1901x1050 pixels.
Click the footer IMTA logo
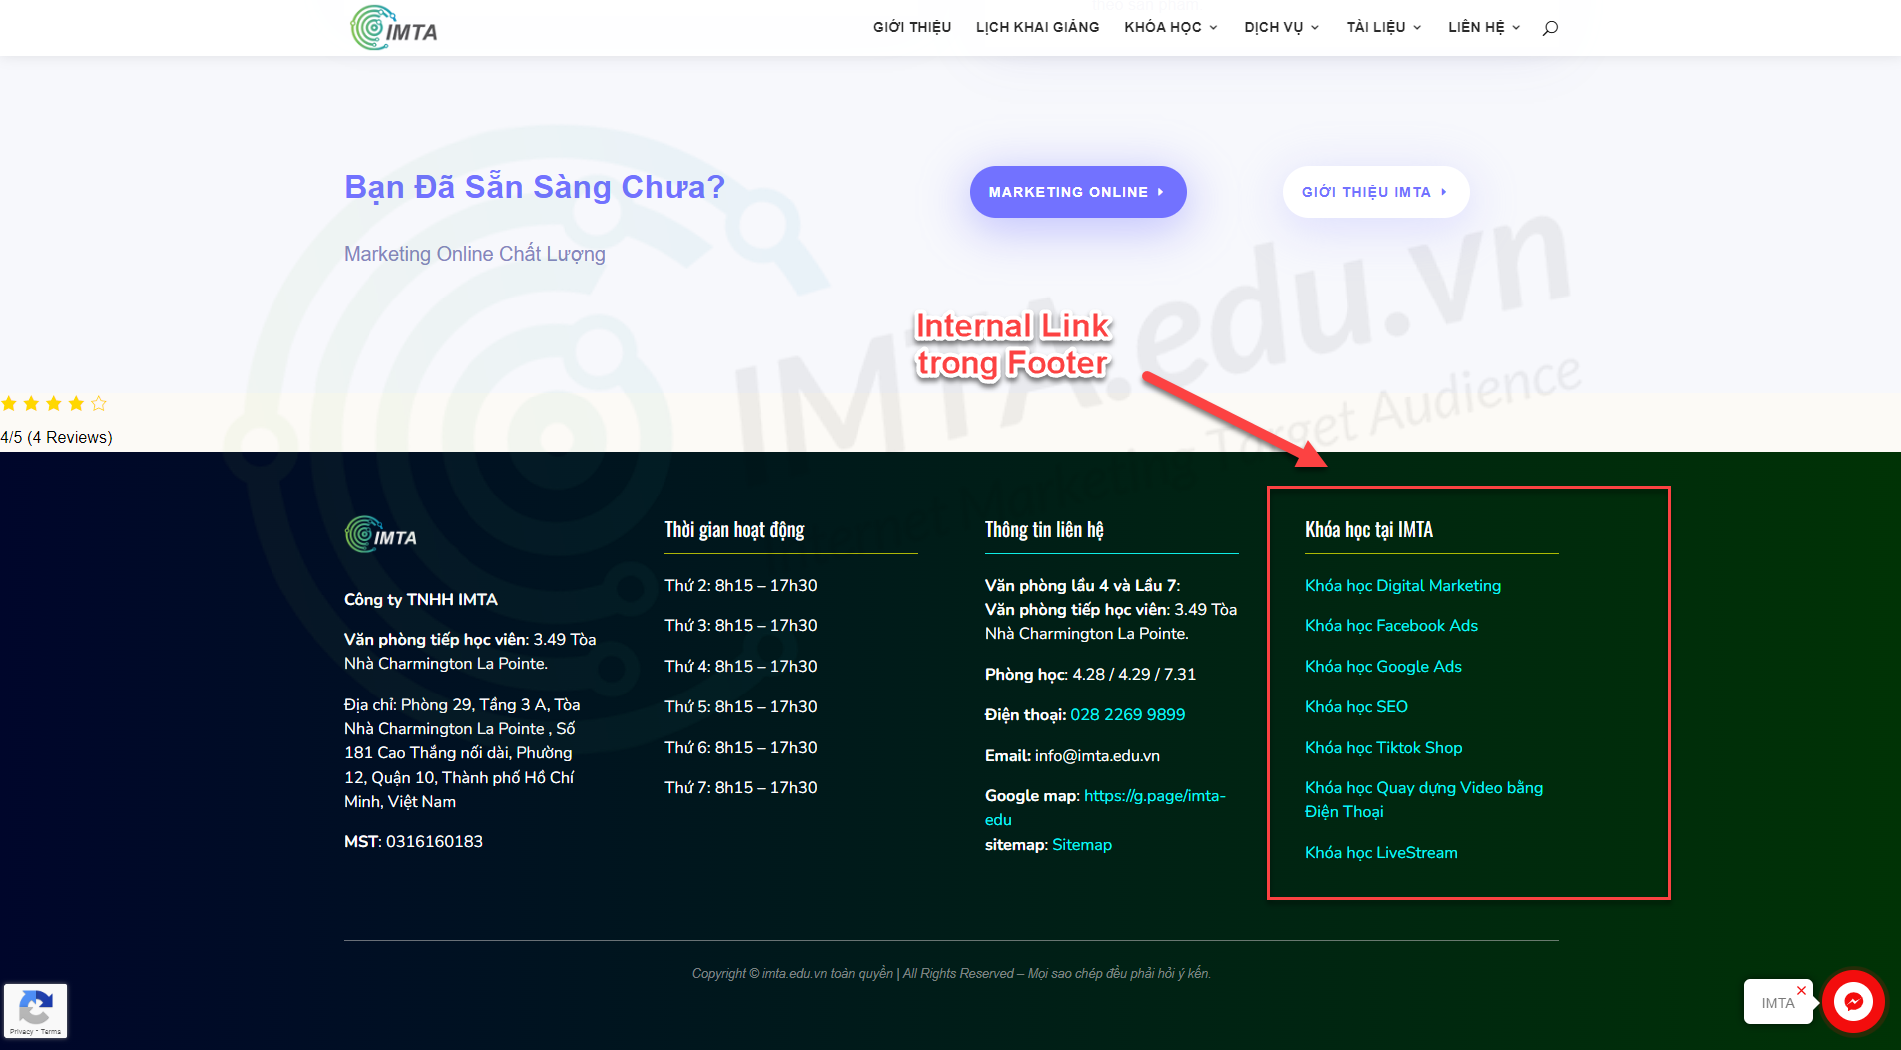tap(381, 535)
